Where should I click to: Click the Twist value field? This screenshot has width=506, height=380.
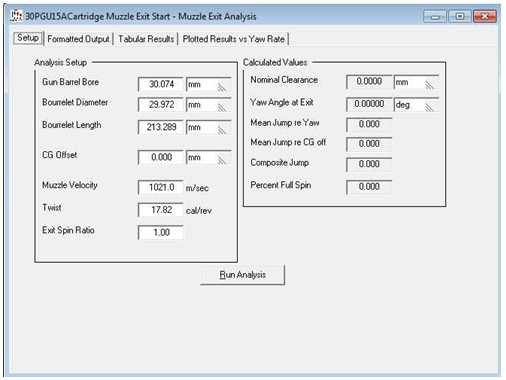click(x=161, y=210)
